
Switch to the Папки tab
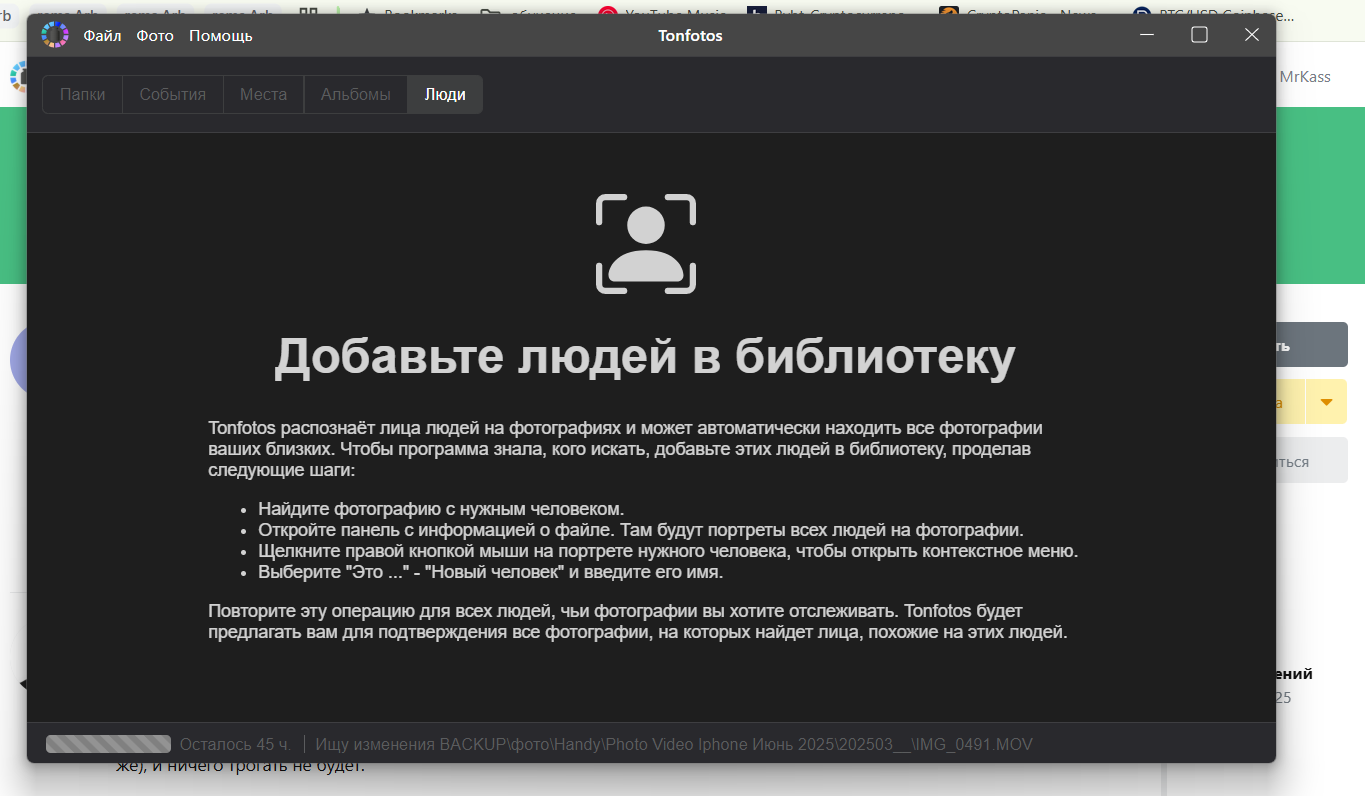pyautogui.click(x=82, y=95)
